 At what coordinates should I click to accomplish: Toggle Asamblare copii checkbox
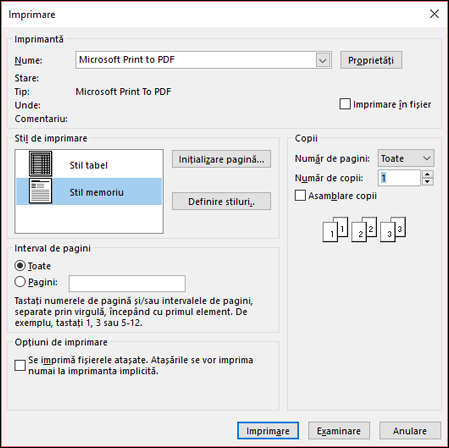pyautogui.click(x=300, y=195)
